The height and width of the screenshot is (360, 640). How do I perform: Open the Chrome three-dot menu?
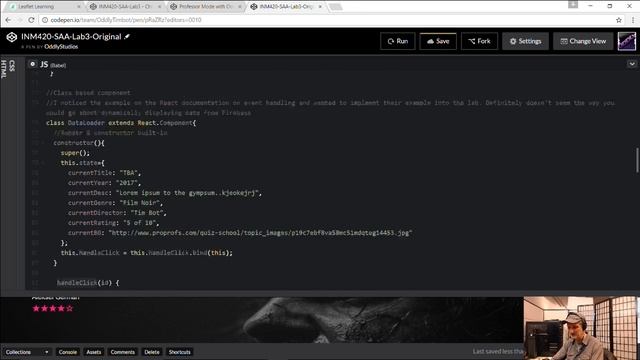(x=633, y=20)
